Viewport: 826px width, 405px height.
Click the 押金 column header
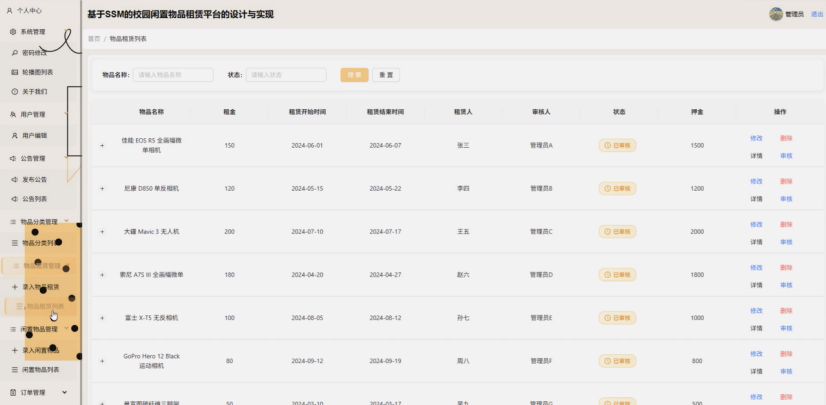tap(697, 112)
